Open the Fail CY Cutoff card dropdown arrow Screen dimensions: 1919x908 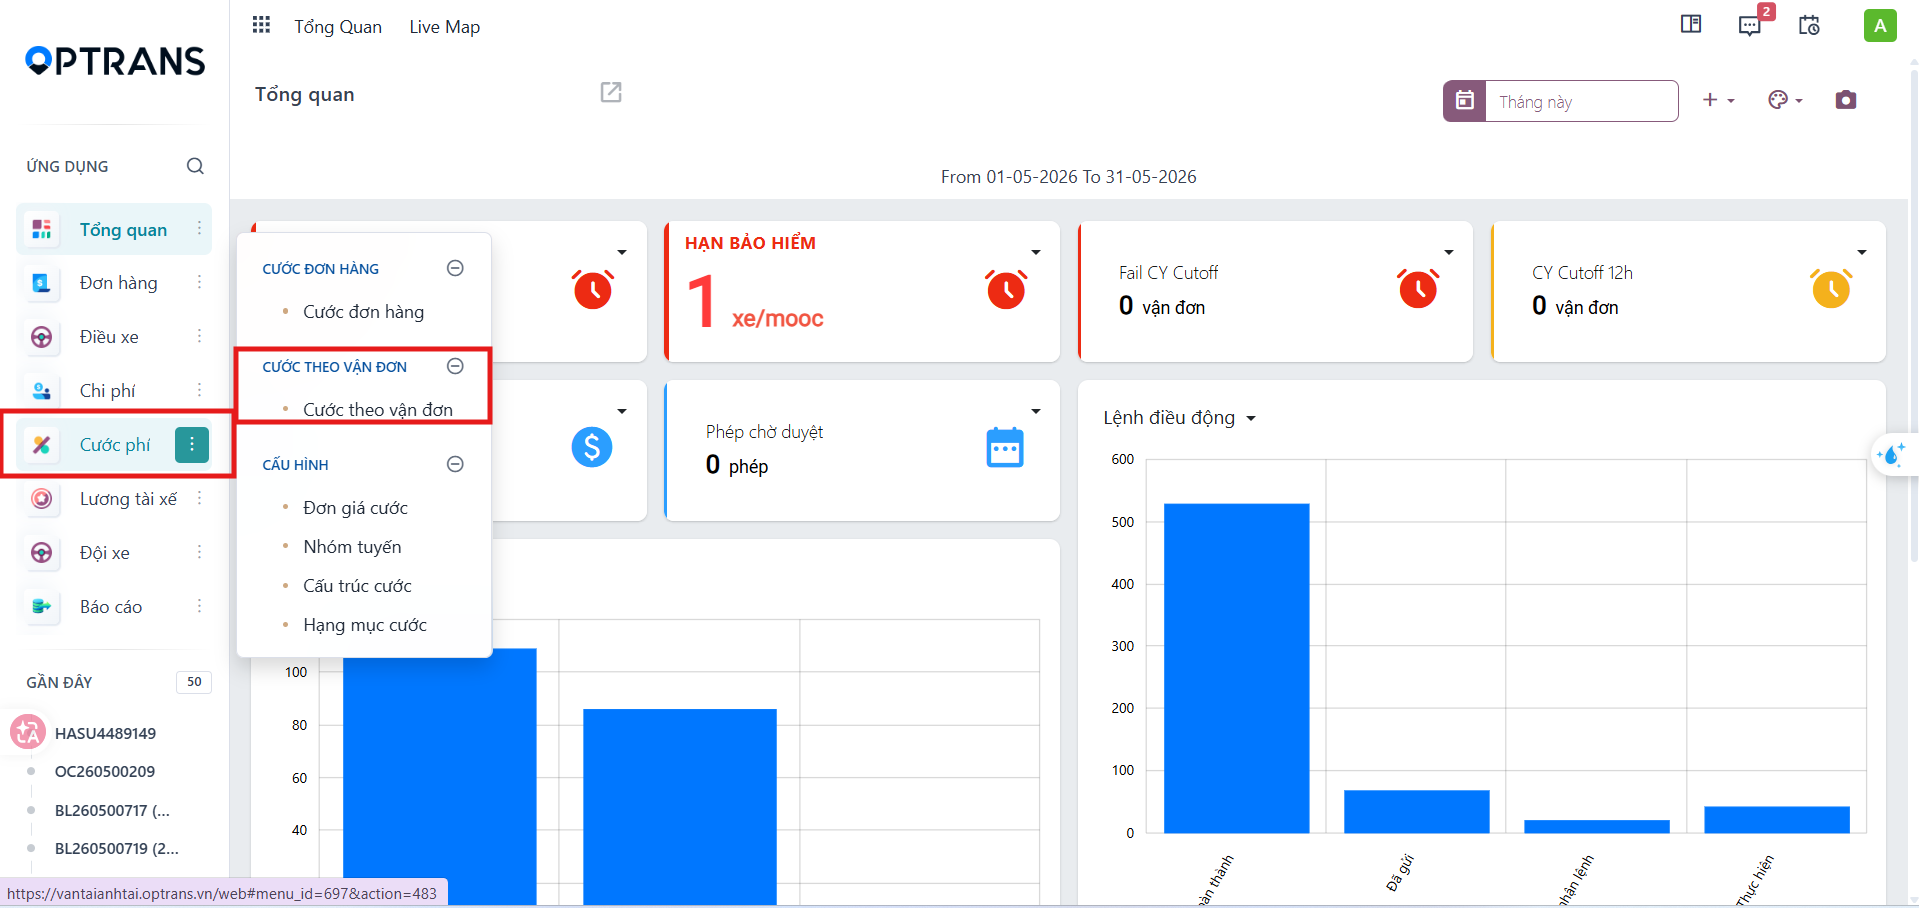click(x=1449, y=252)
